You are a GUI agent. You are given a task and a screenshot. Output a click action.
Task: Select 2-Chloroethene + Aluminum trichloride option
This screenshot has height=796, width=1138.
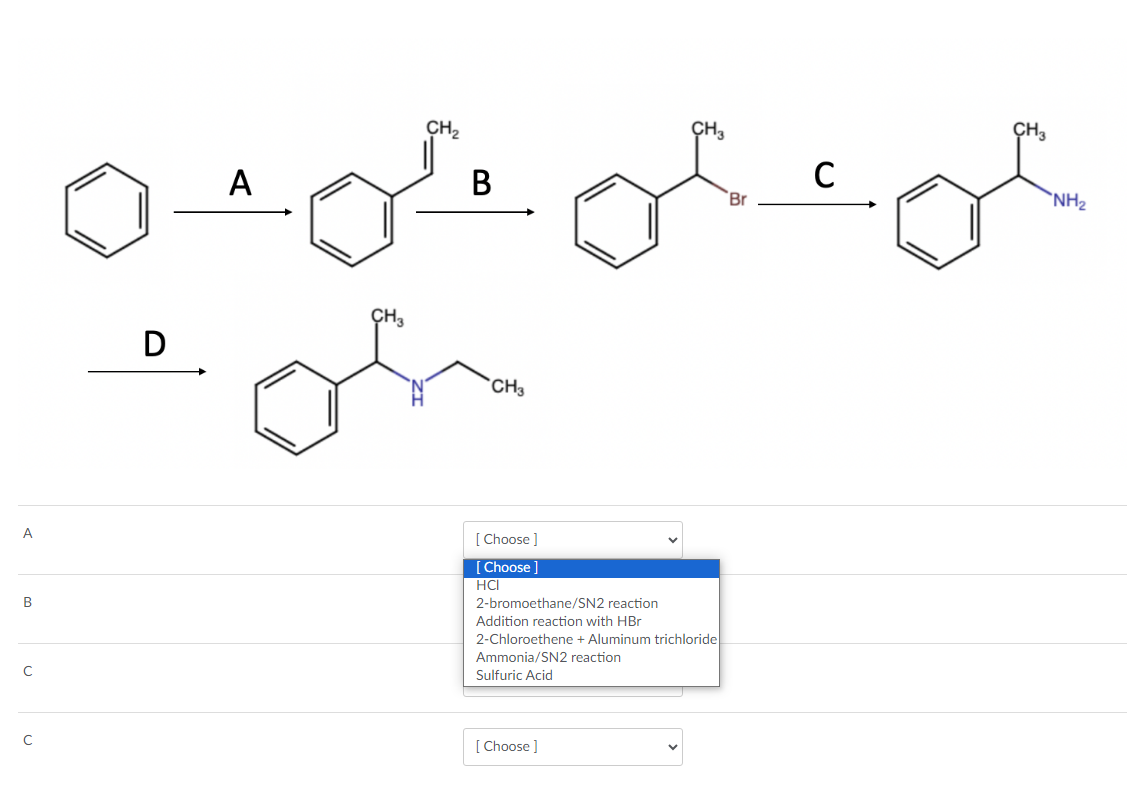click(x=594, y=639)
